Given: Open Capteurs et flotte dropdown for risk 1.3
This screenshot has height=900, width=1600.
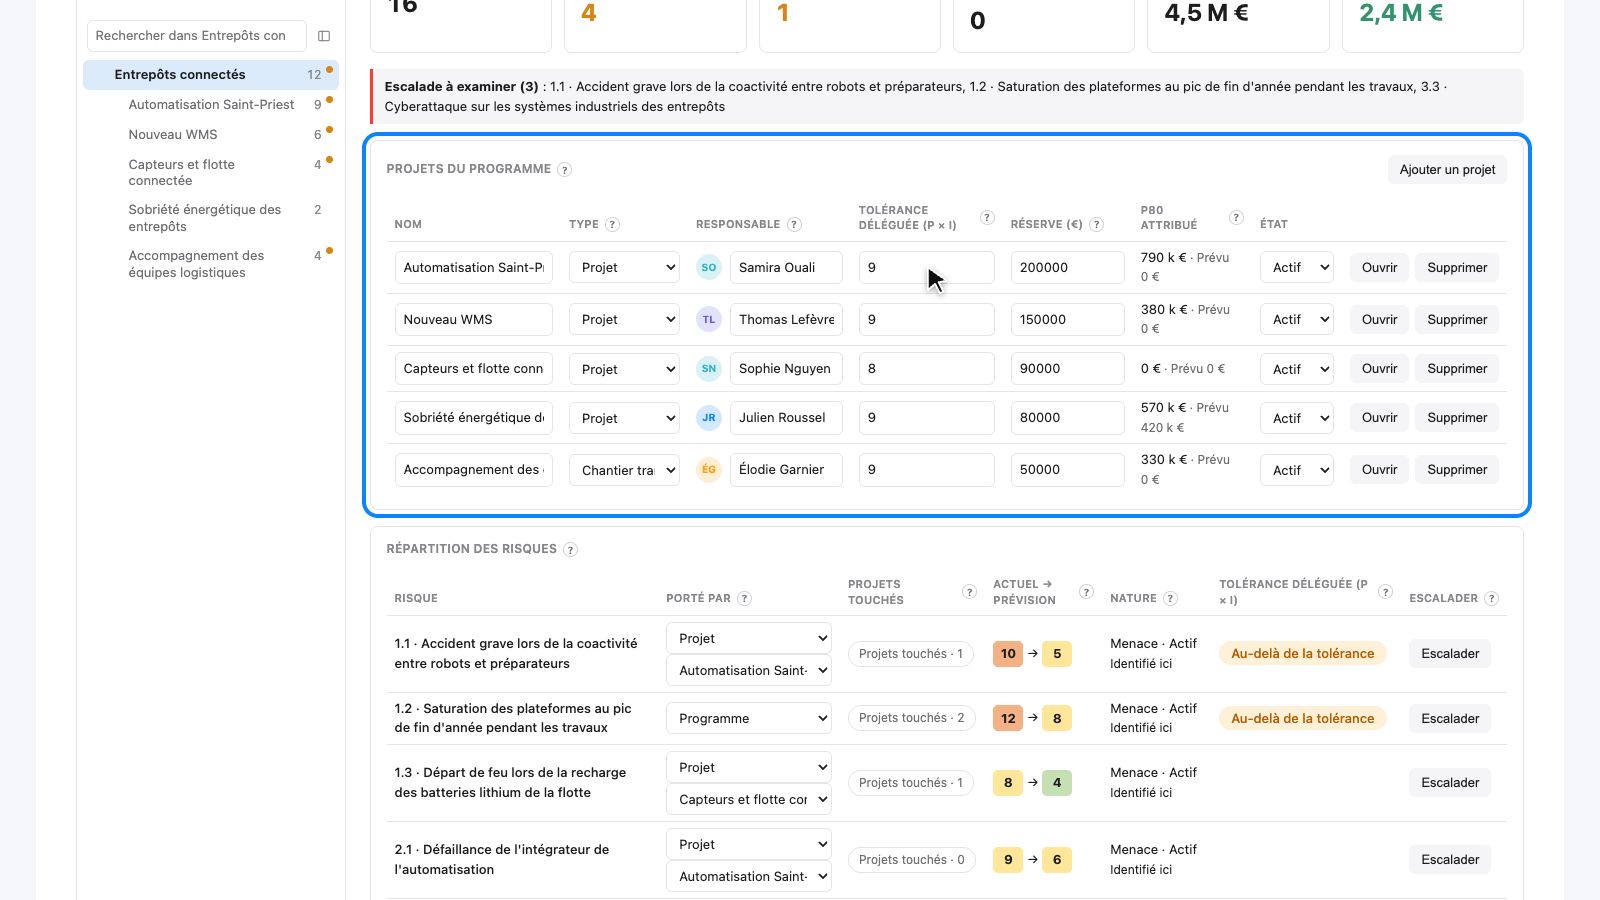Looking at the screenshot, I should point(749,800).
